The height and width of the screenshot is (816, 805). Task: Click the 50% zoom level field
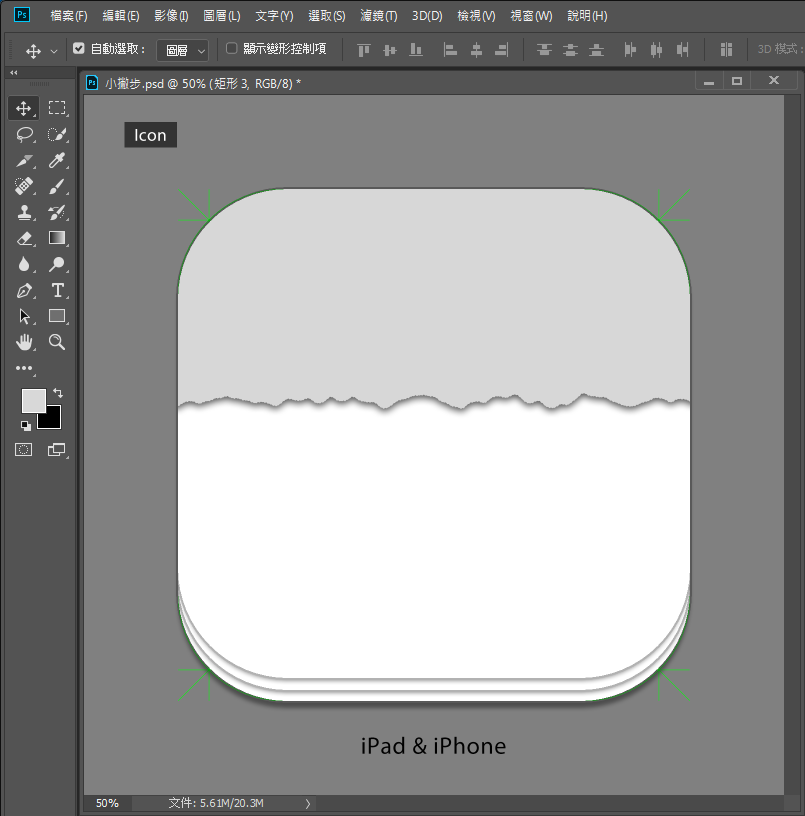click(107, 804)
